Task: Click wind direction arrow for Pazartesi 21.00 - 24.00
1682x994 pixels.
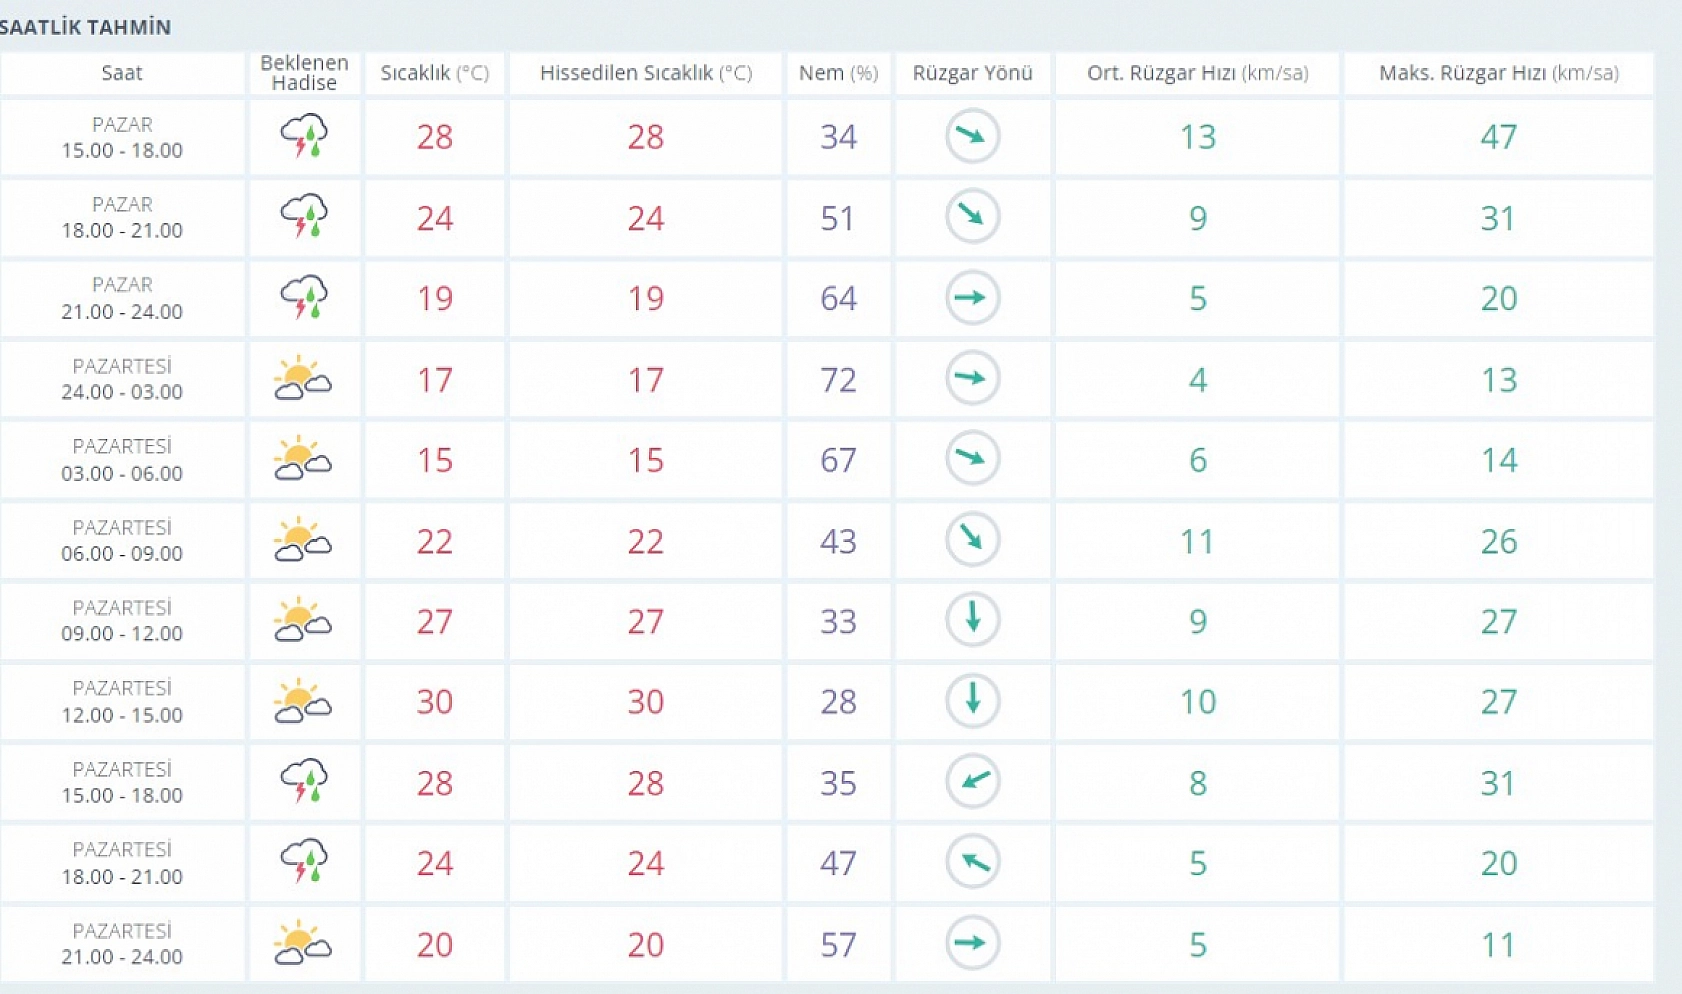Action: click(x=972, y=943)
